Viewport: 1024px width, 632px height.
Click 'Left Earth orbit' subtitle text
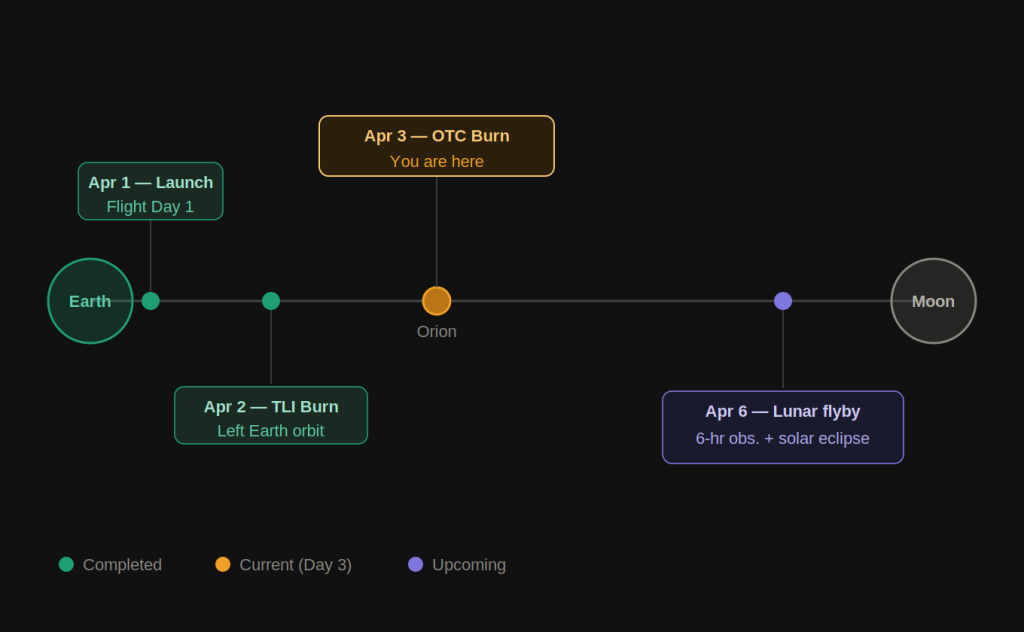pos(271,431)
